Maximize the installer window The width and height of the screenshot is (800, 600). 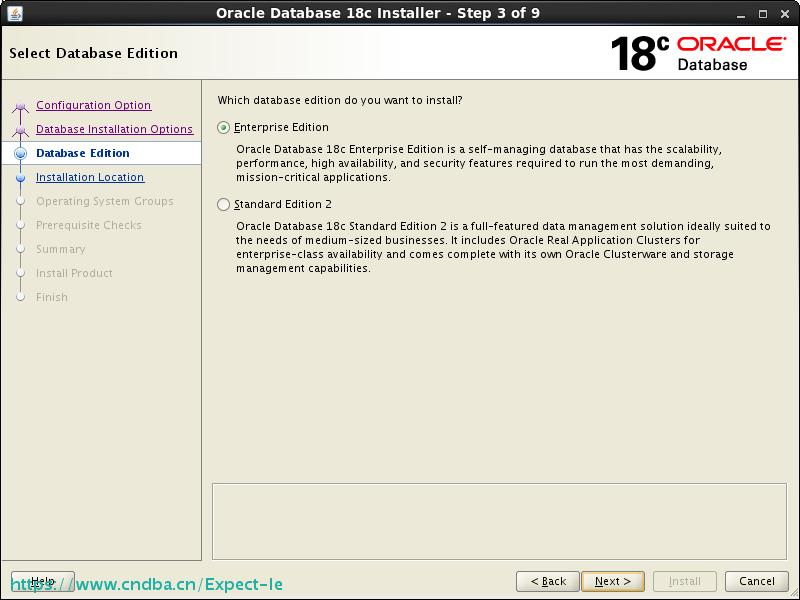tap(763, 14)
